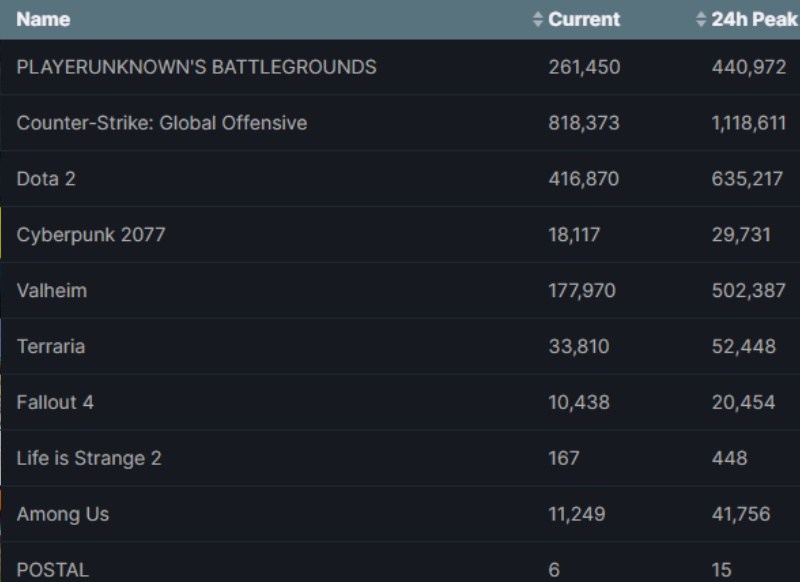Sort the table by Name column header
Viewport: 800px width, 582px height.
click(43, 19)
